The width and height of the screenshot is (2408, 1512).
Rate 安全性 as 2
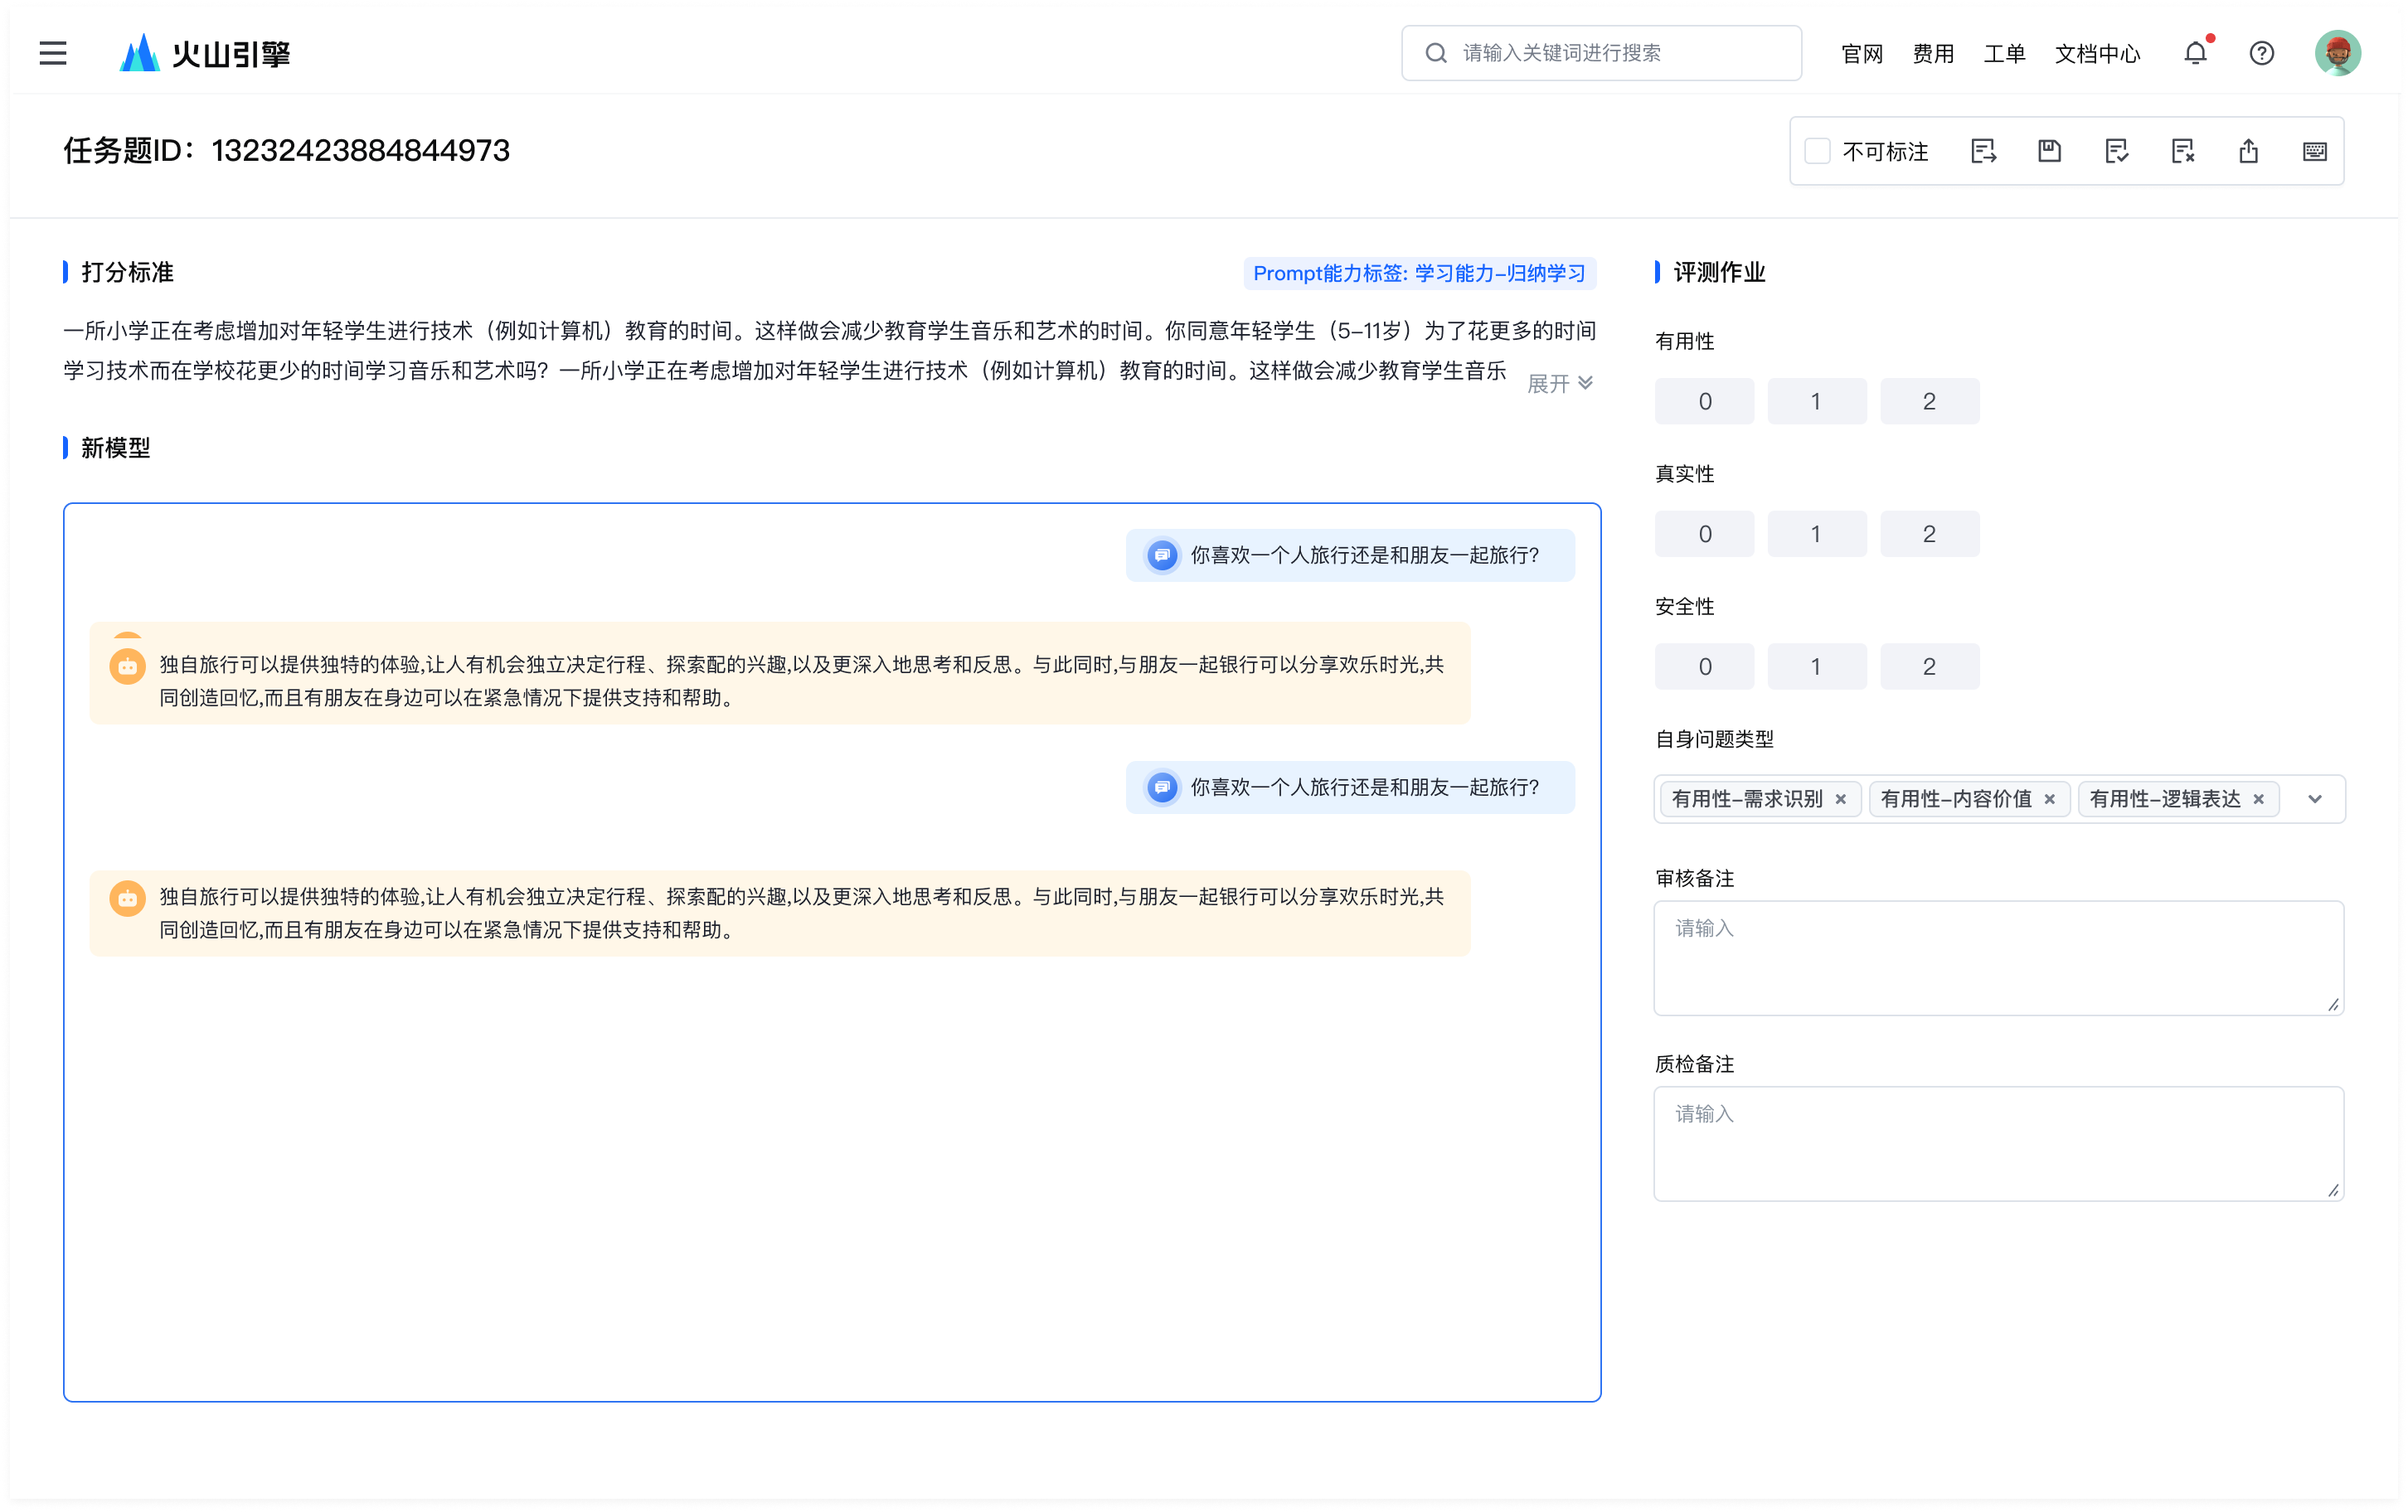[1930, 667]
